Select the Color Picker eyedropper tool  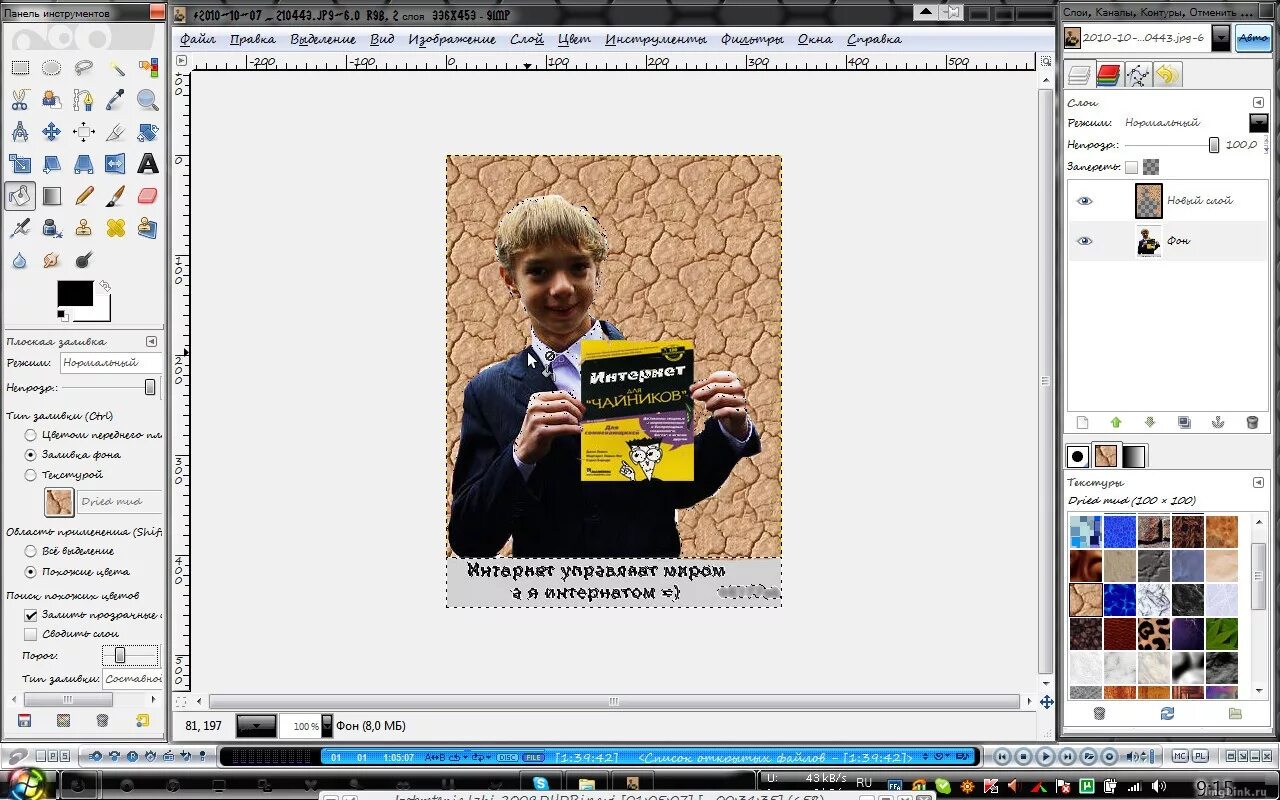(116, 100)
